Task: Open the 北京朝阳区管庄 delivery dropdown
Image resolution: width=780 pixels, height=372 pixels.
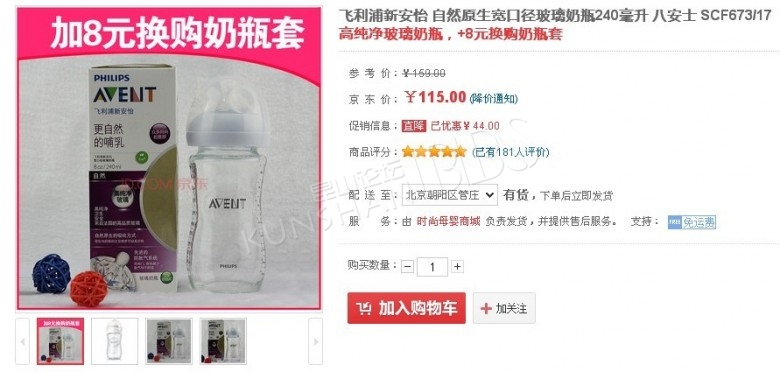Action: tap(450, 195)
